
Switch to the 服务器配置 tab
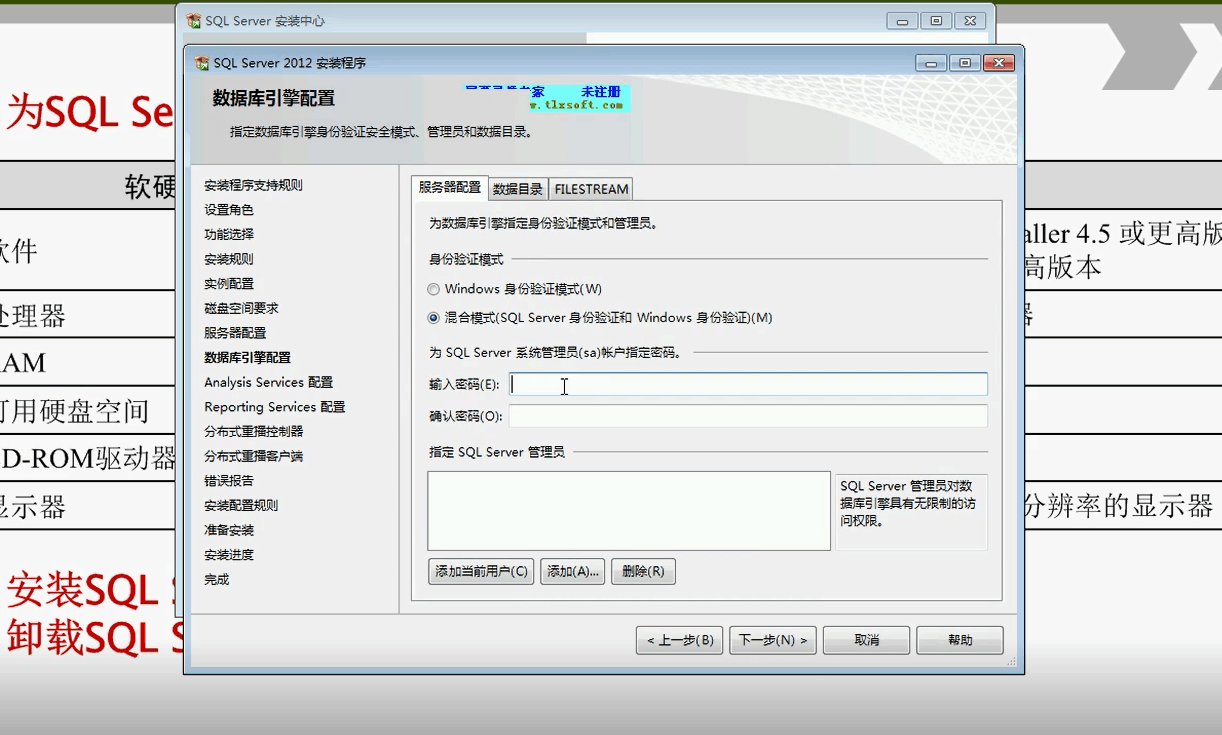[x=449, y=187]
